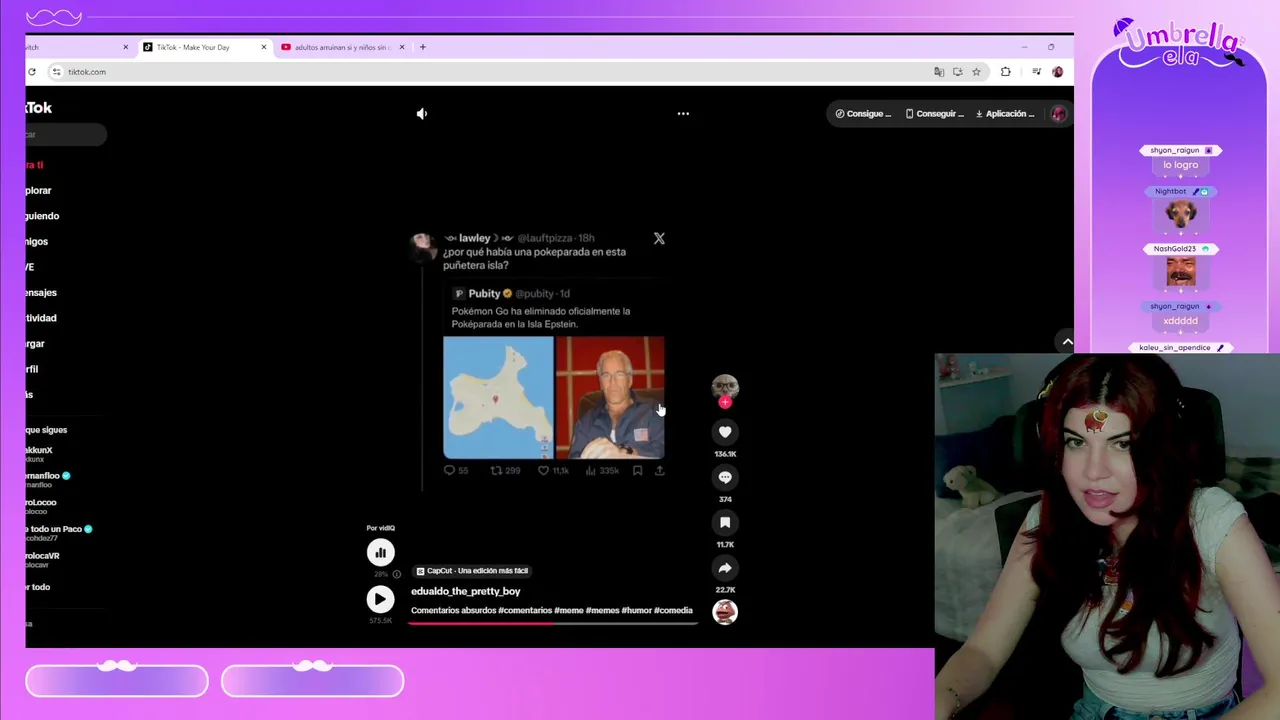Open comments via speech bubble icon
This screenshot has height=720, width=1280.
[x=725, y=477]
